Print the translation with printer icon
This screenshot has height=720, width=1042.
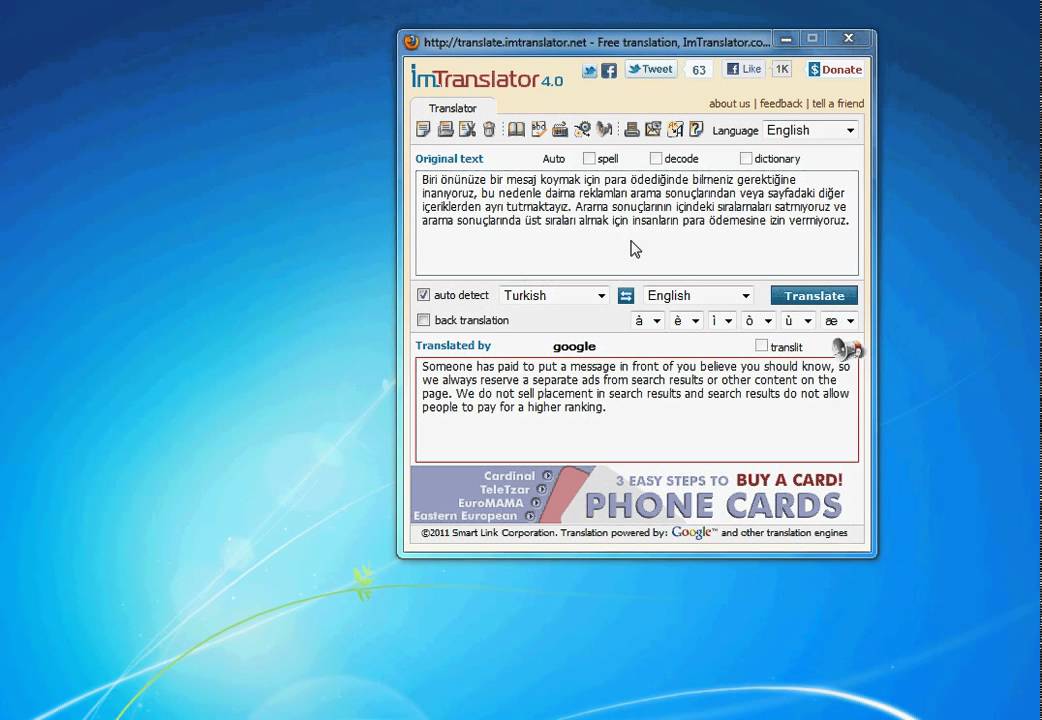(632, 130)
